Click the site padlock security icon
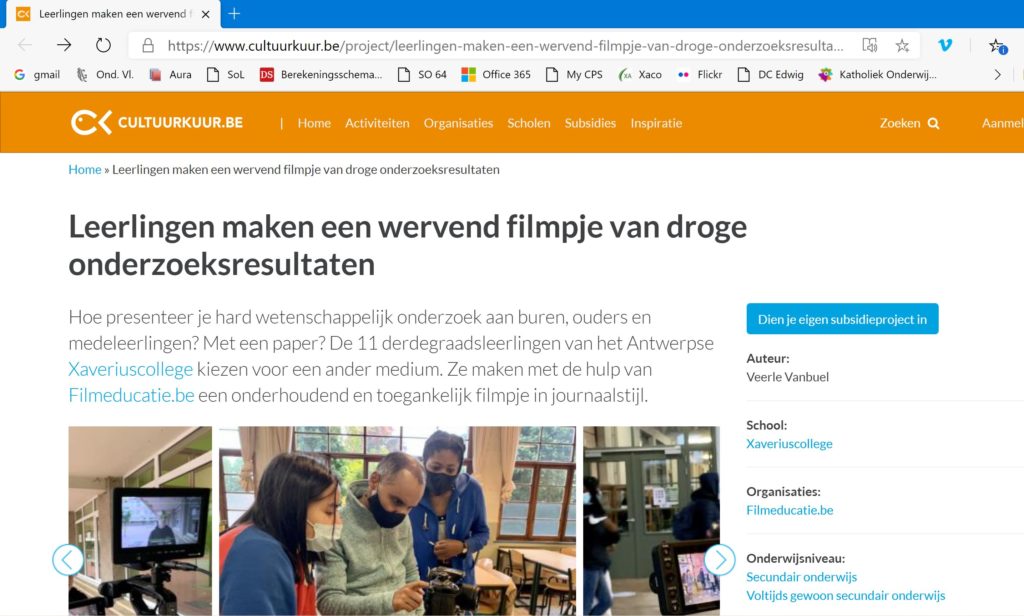 [x=148, y=45]
